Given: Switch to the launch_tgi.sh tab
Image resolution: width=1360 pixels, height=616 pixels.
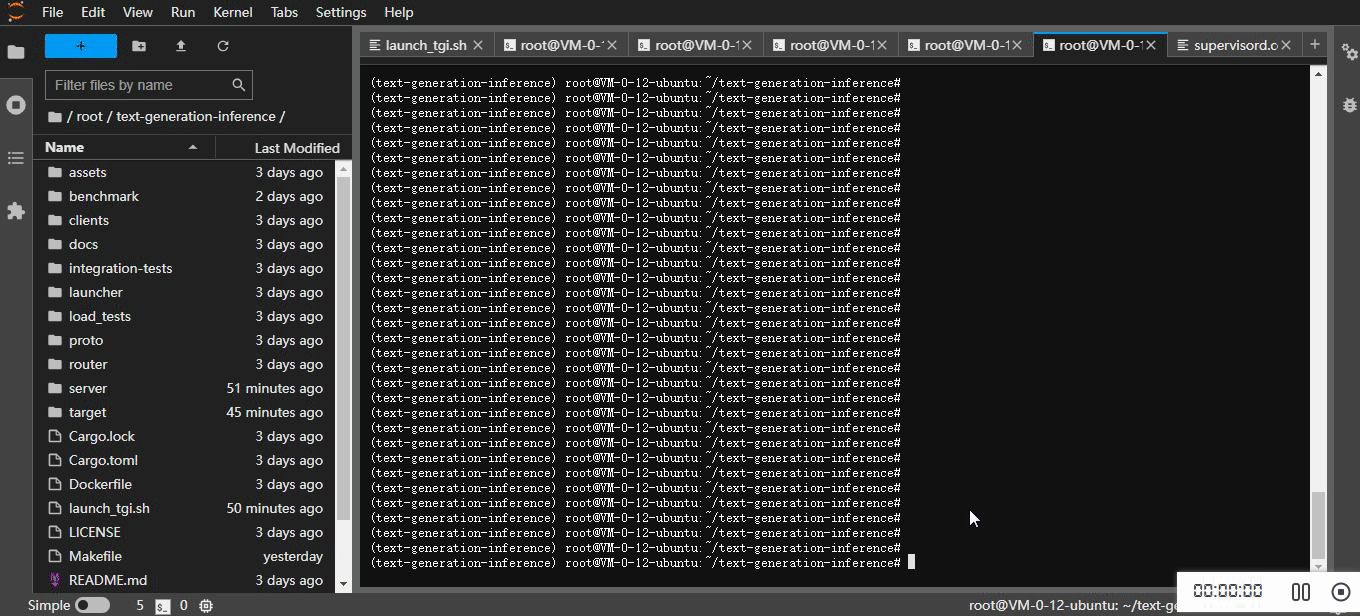Looking at the screenshot, I should point(426,45).
